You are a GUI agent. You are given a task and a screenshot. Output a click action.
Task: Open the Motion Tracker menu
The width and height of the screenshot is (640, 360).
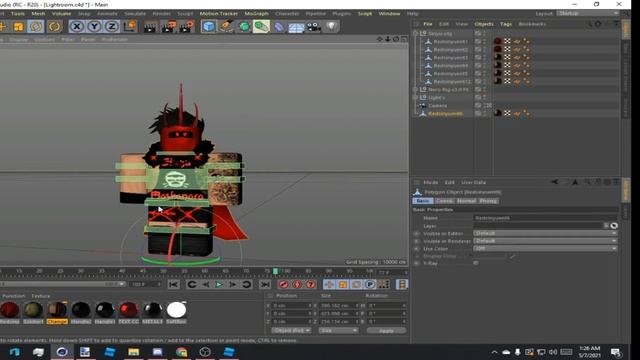click(x=219, y=13)
